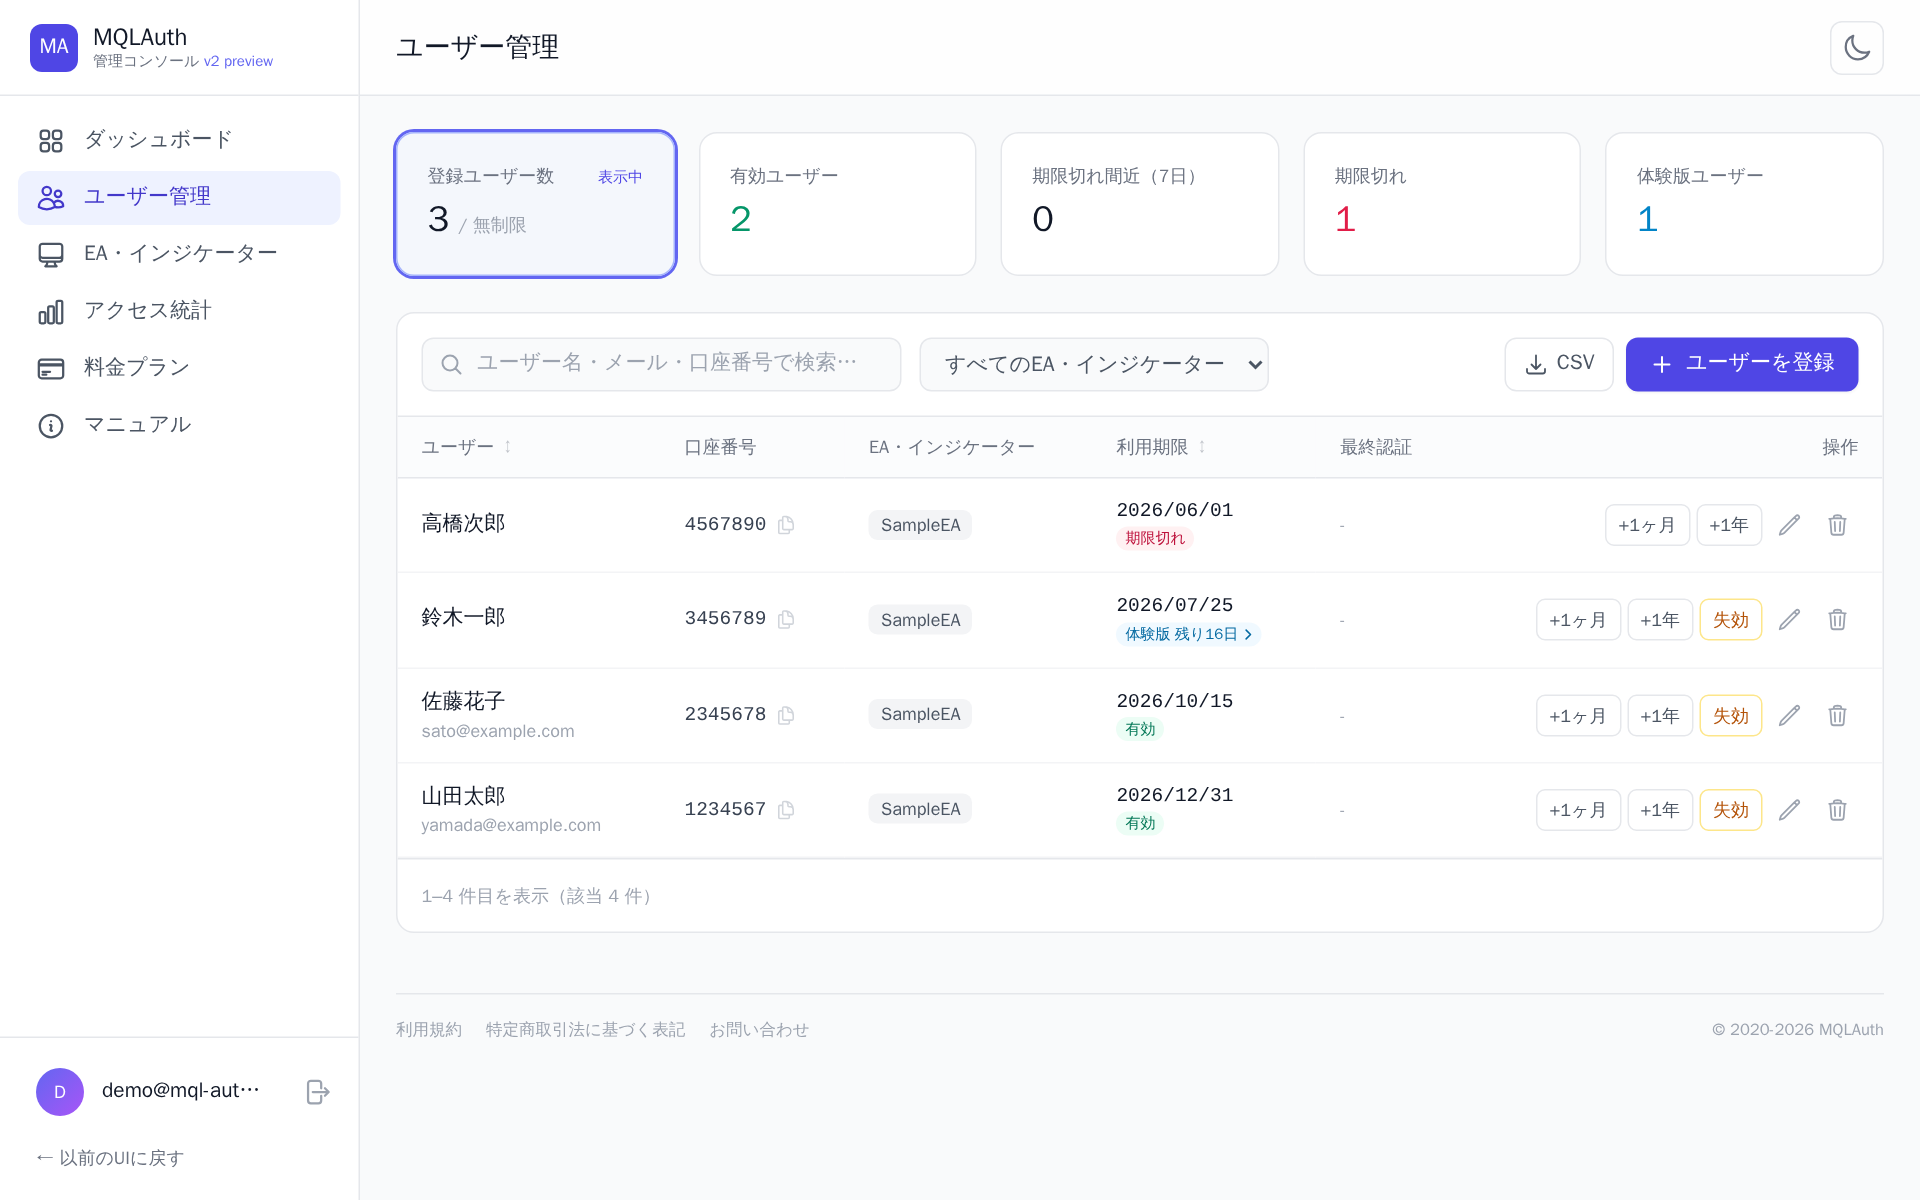Viewport: 1920px width, 1200px height.
Task: Sort by 利用期限 column arrow
Action: 1202,447
